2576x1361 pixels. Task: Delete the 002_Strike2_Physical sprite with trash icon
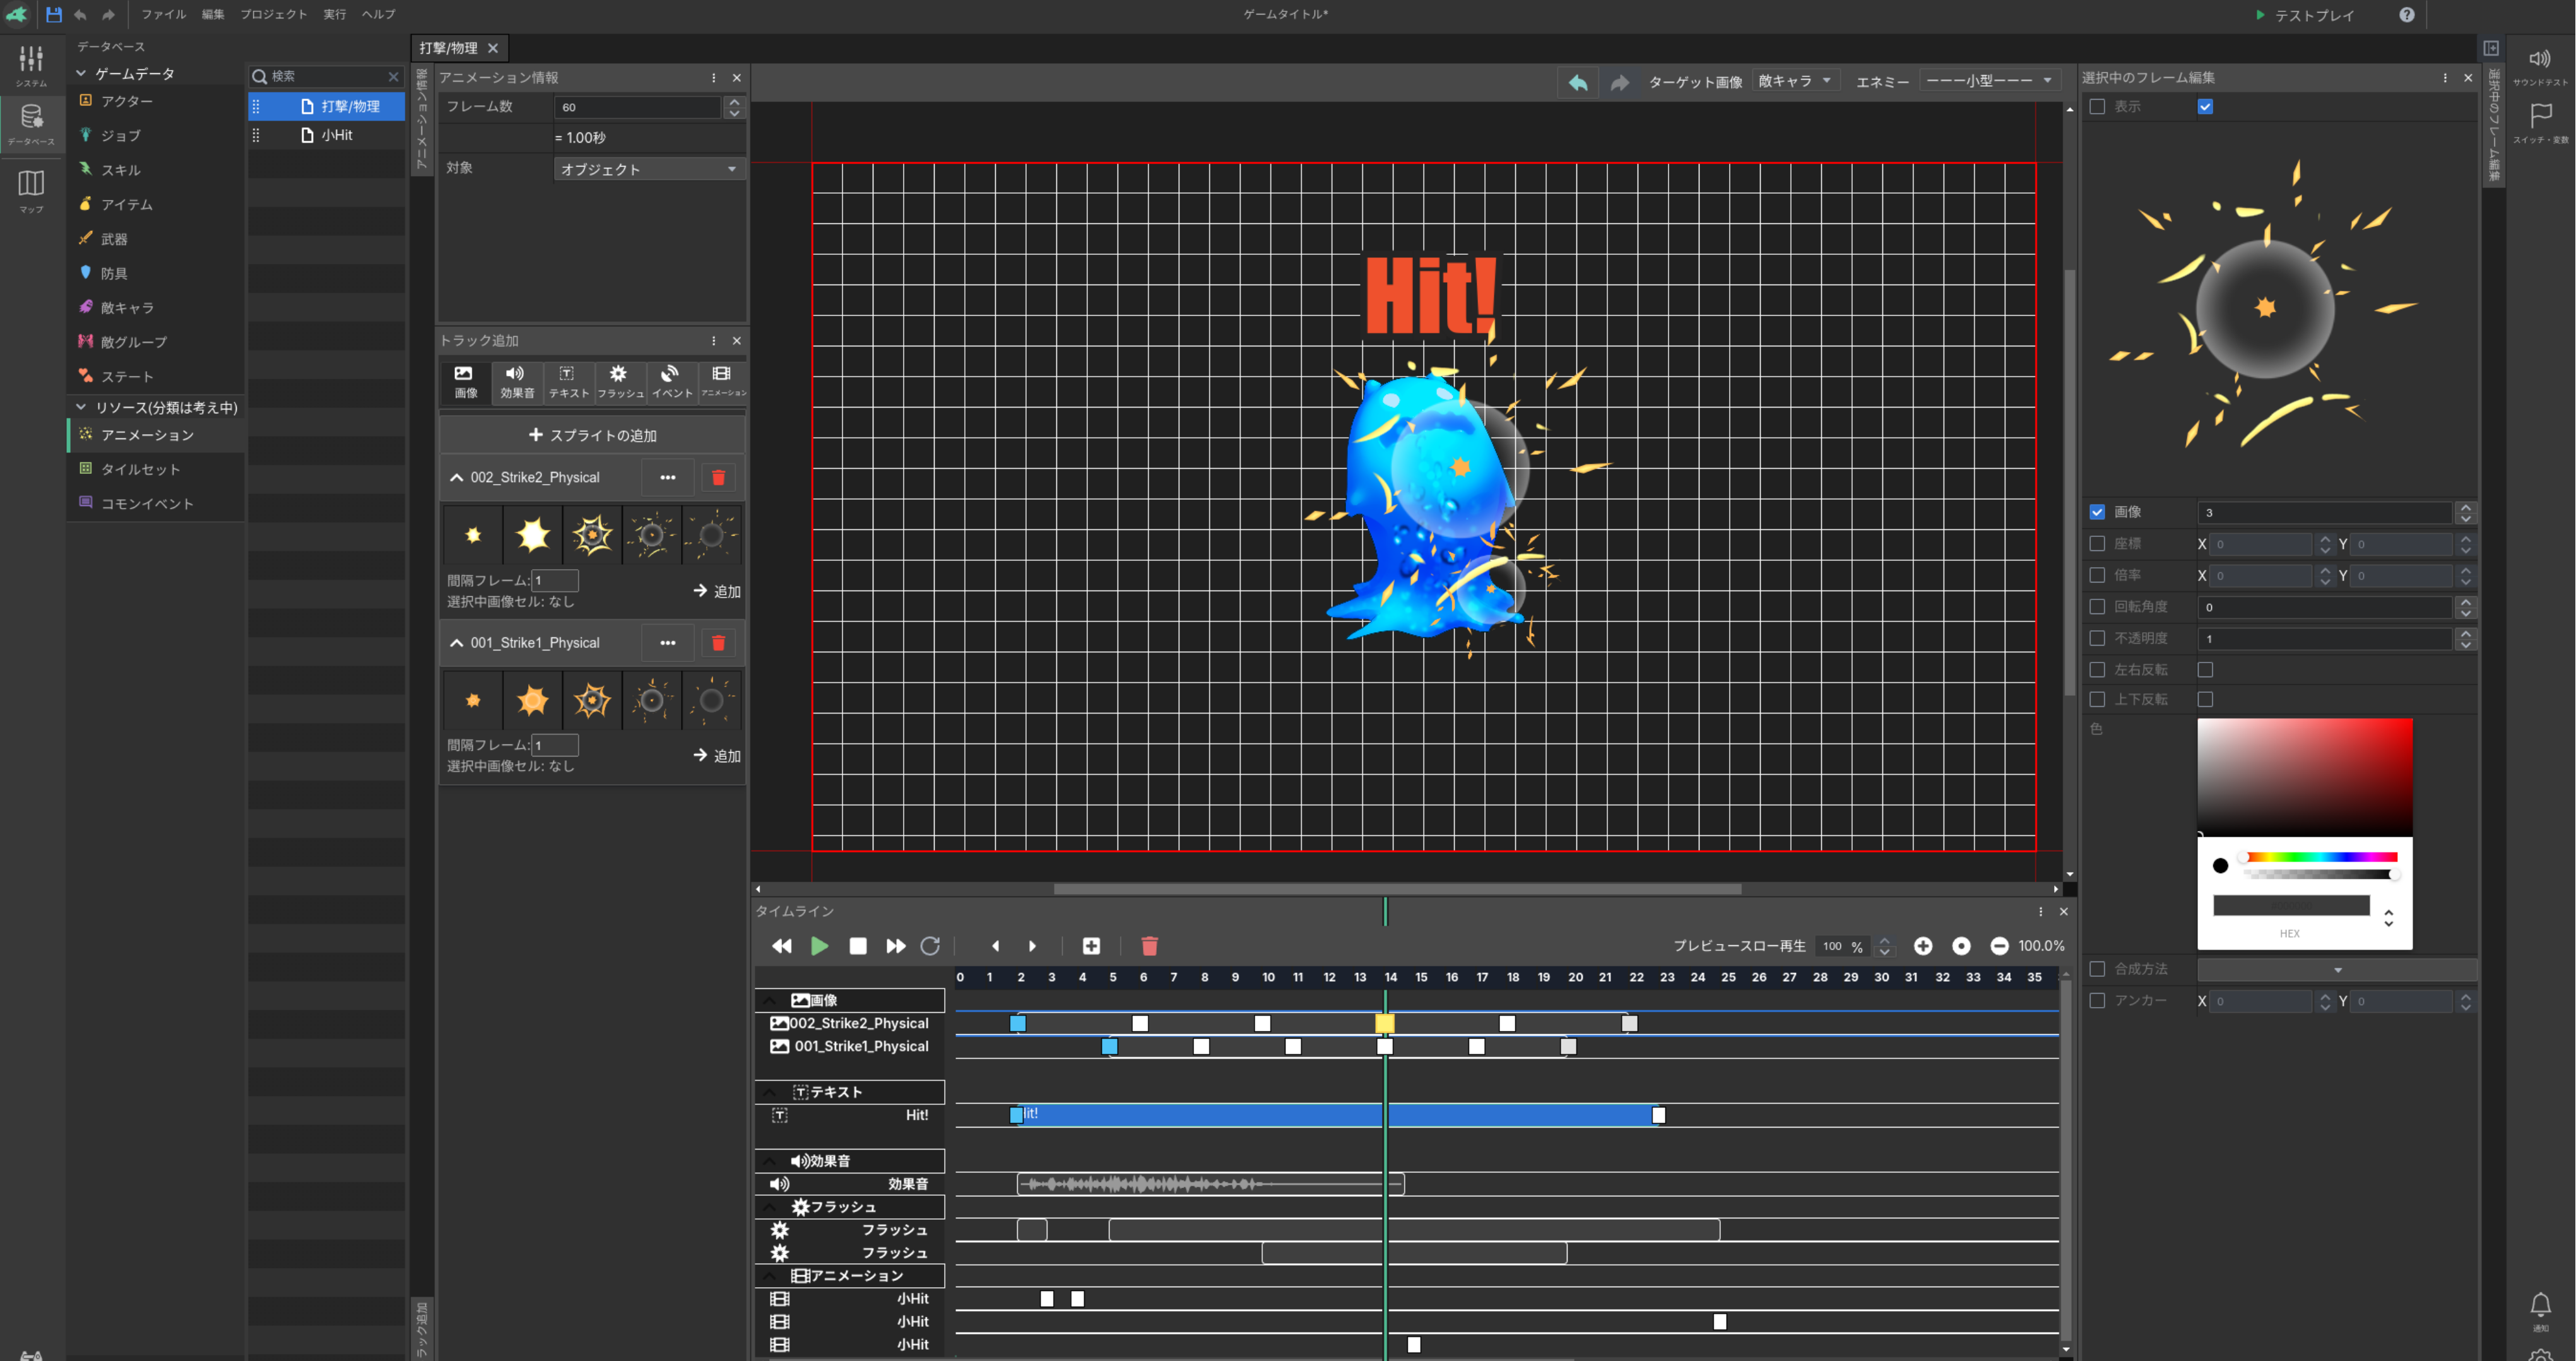pos(717,478)
